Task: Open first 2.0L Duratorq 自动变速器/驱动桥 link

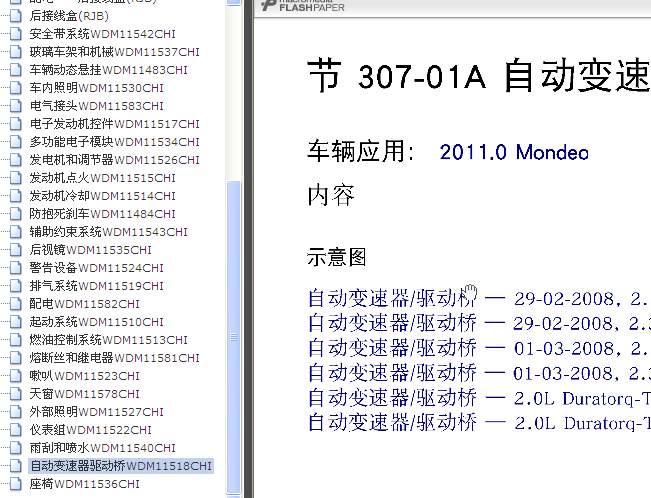Action: pos(479,398)
